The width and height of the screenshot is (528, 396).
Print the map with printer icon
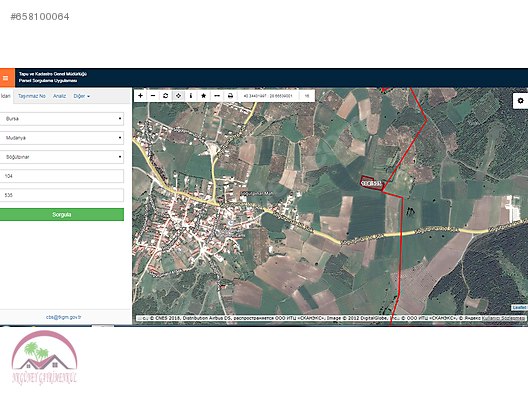pyautogui.click(x=230, y=96)
